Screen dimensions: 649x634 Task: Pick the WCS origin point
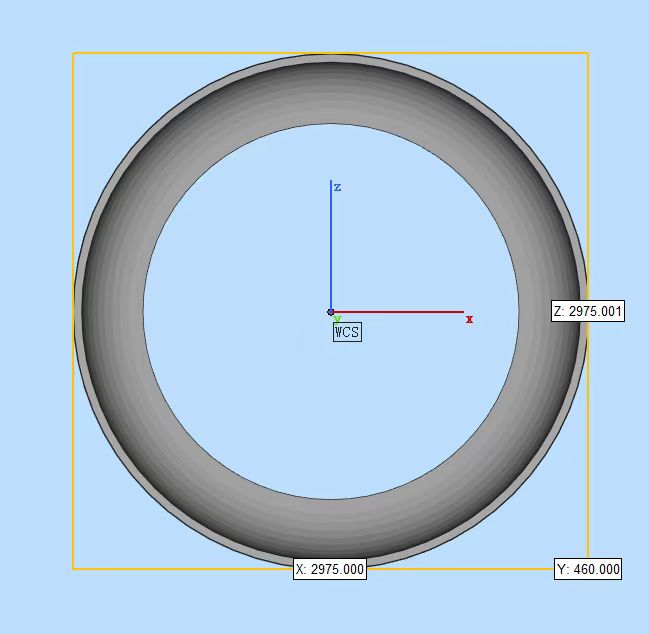click(x=331, y=312)
